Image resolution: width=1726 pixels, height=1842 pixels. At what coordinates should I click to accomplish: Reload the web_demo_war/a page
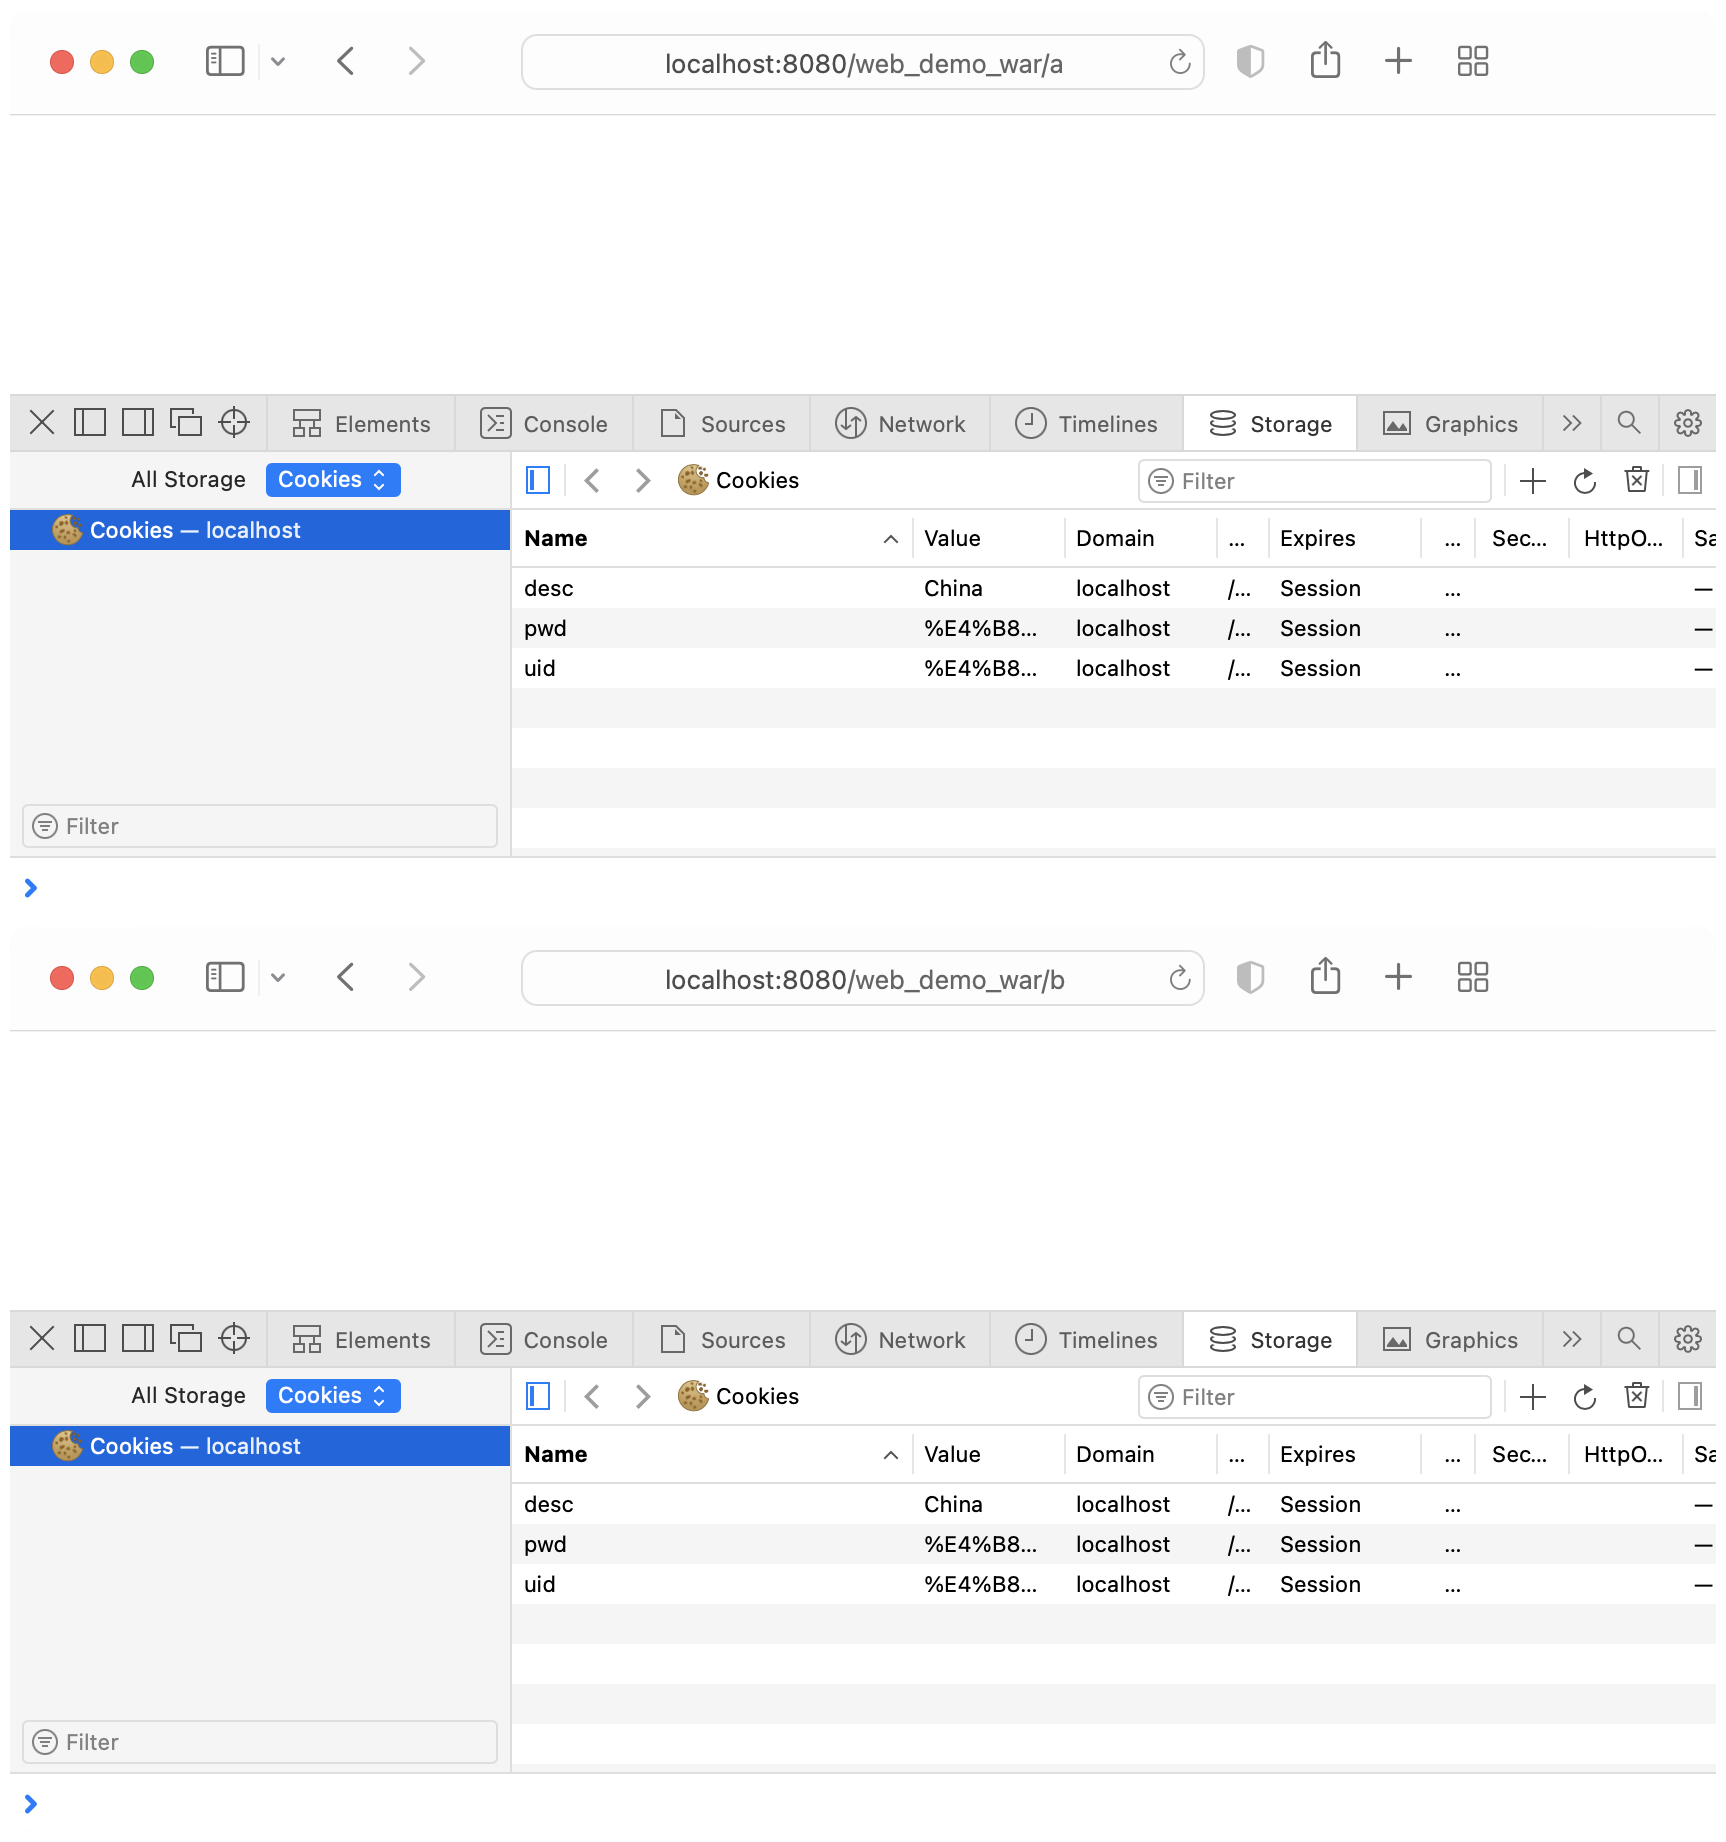point(1180,63)
